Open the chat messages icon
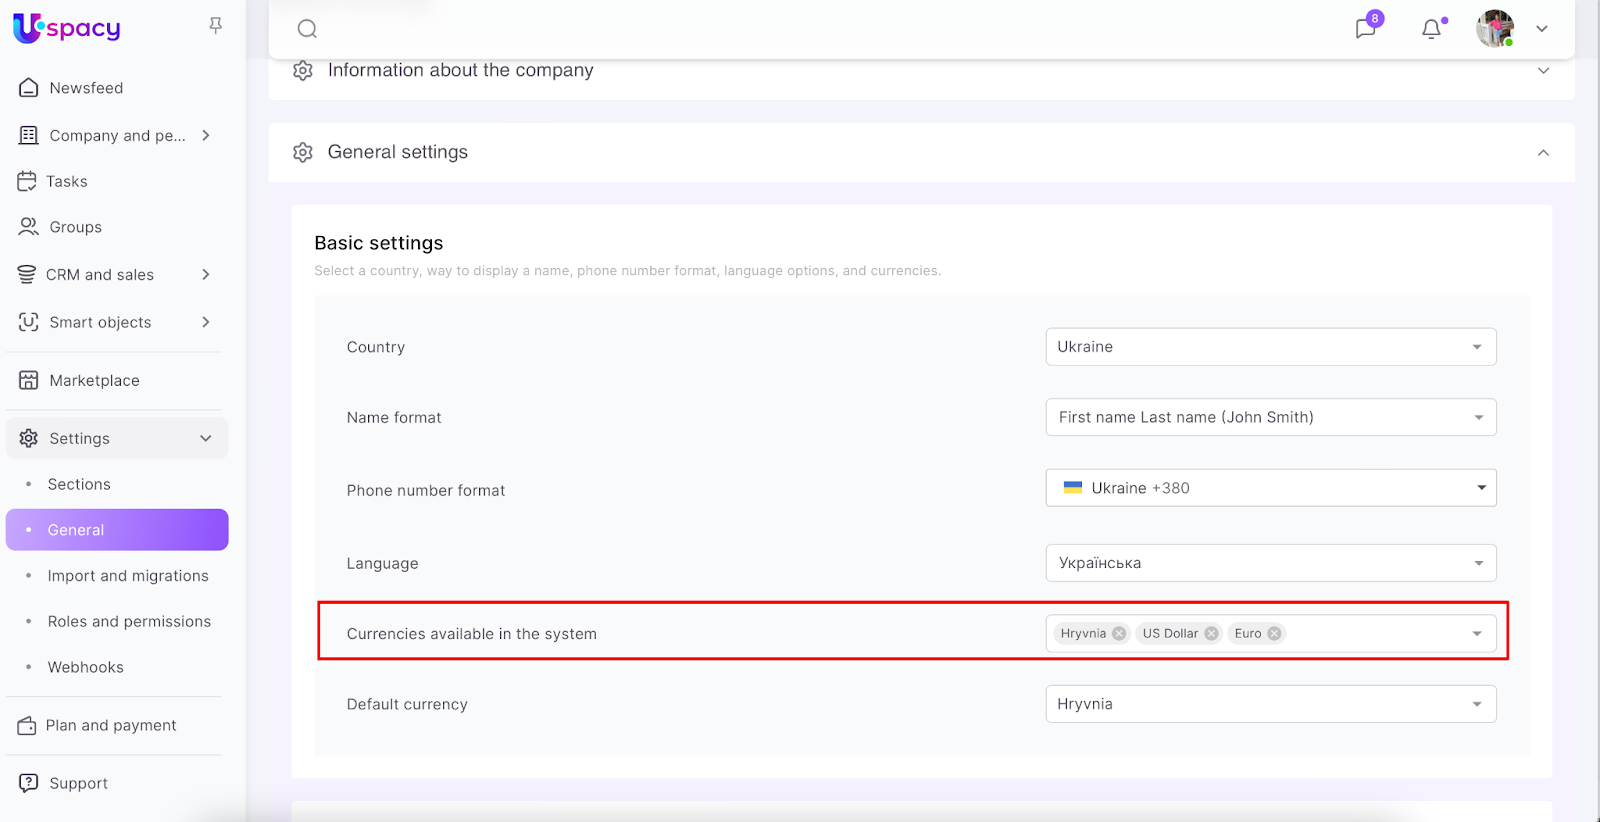The image size is (1600, 822). click(1366, 28)
